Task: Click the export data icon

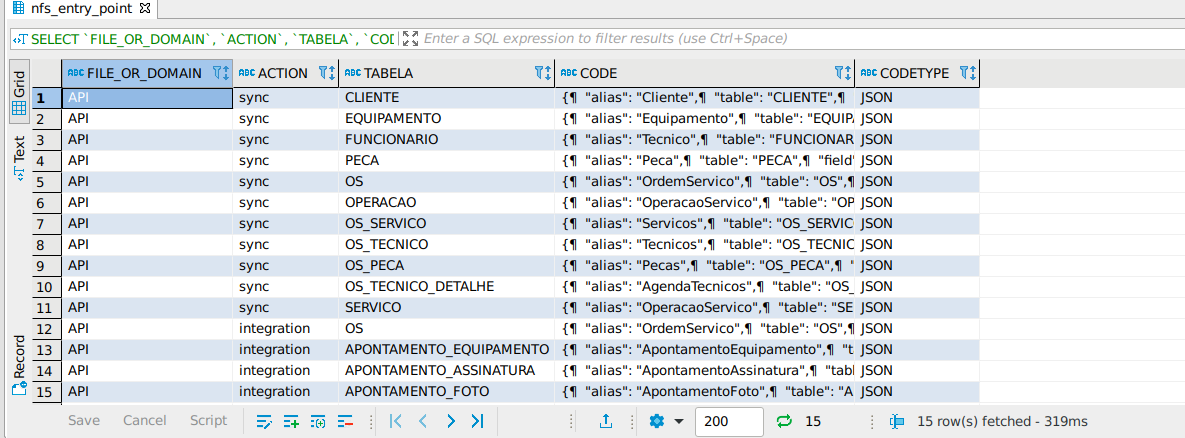Action: [x=605, y=421]
